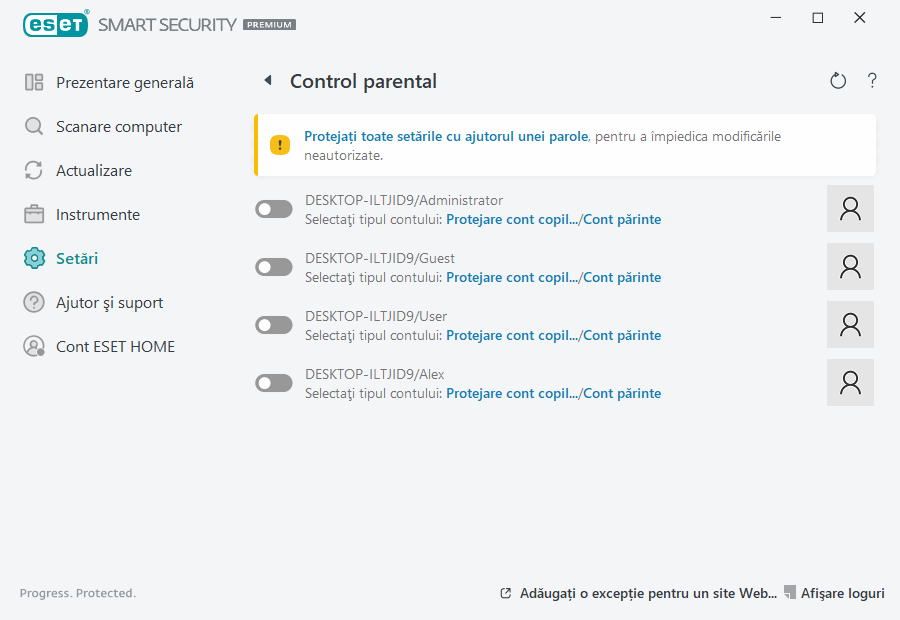Click the Scanare computer magnifier icon
Image resolution: width=900 pixels, height=620 pixels.
coord(33,126)
